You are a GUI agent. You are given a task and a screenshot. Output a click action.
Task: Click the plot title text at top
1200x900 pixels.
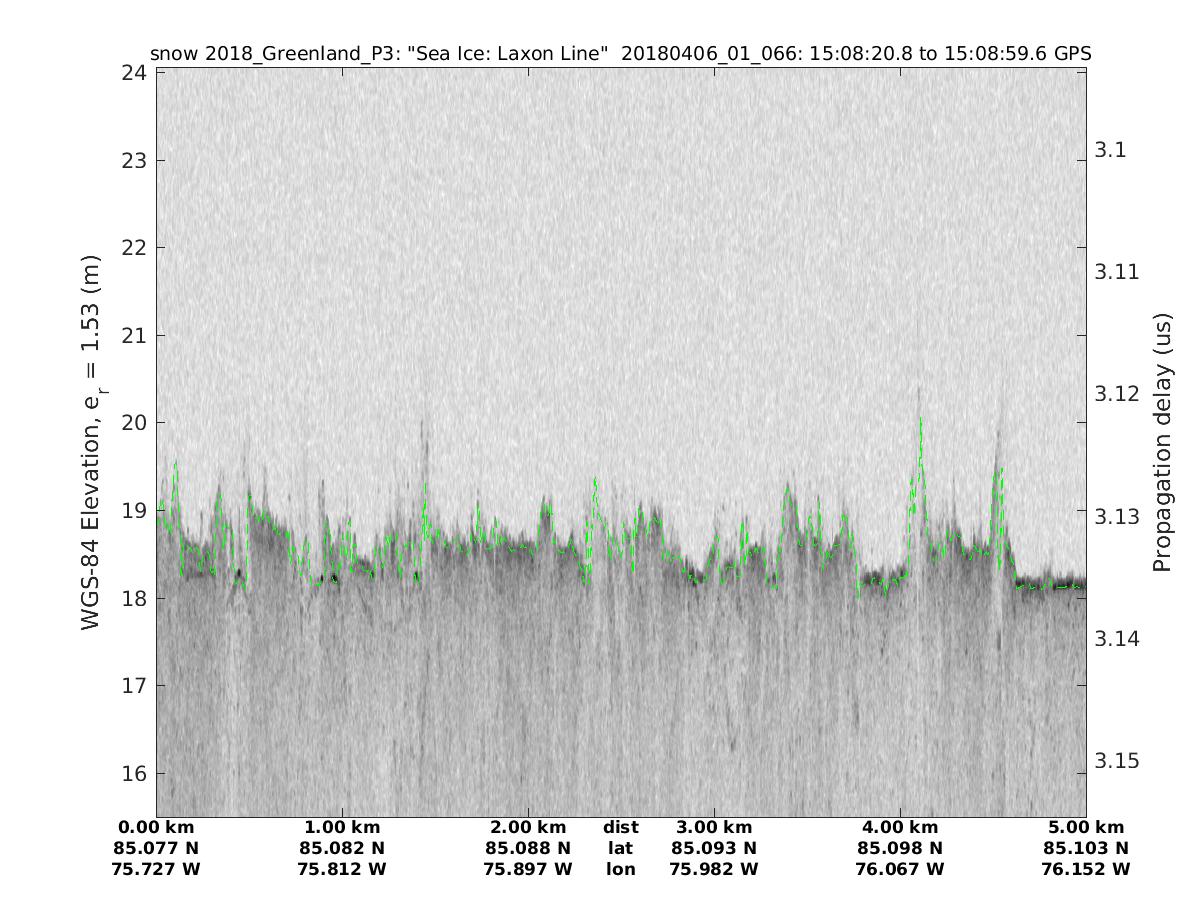[620, 54]
